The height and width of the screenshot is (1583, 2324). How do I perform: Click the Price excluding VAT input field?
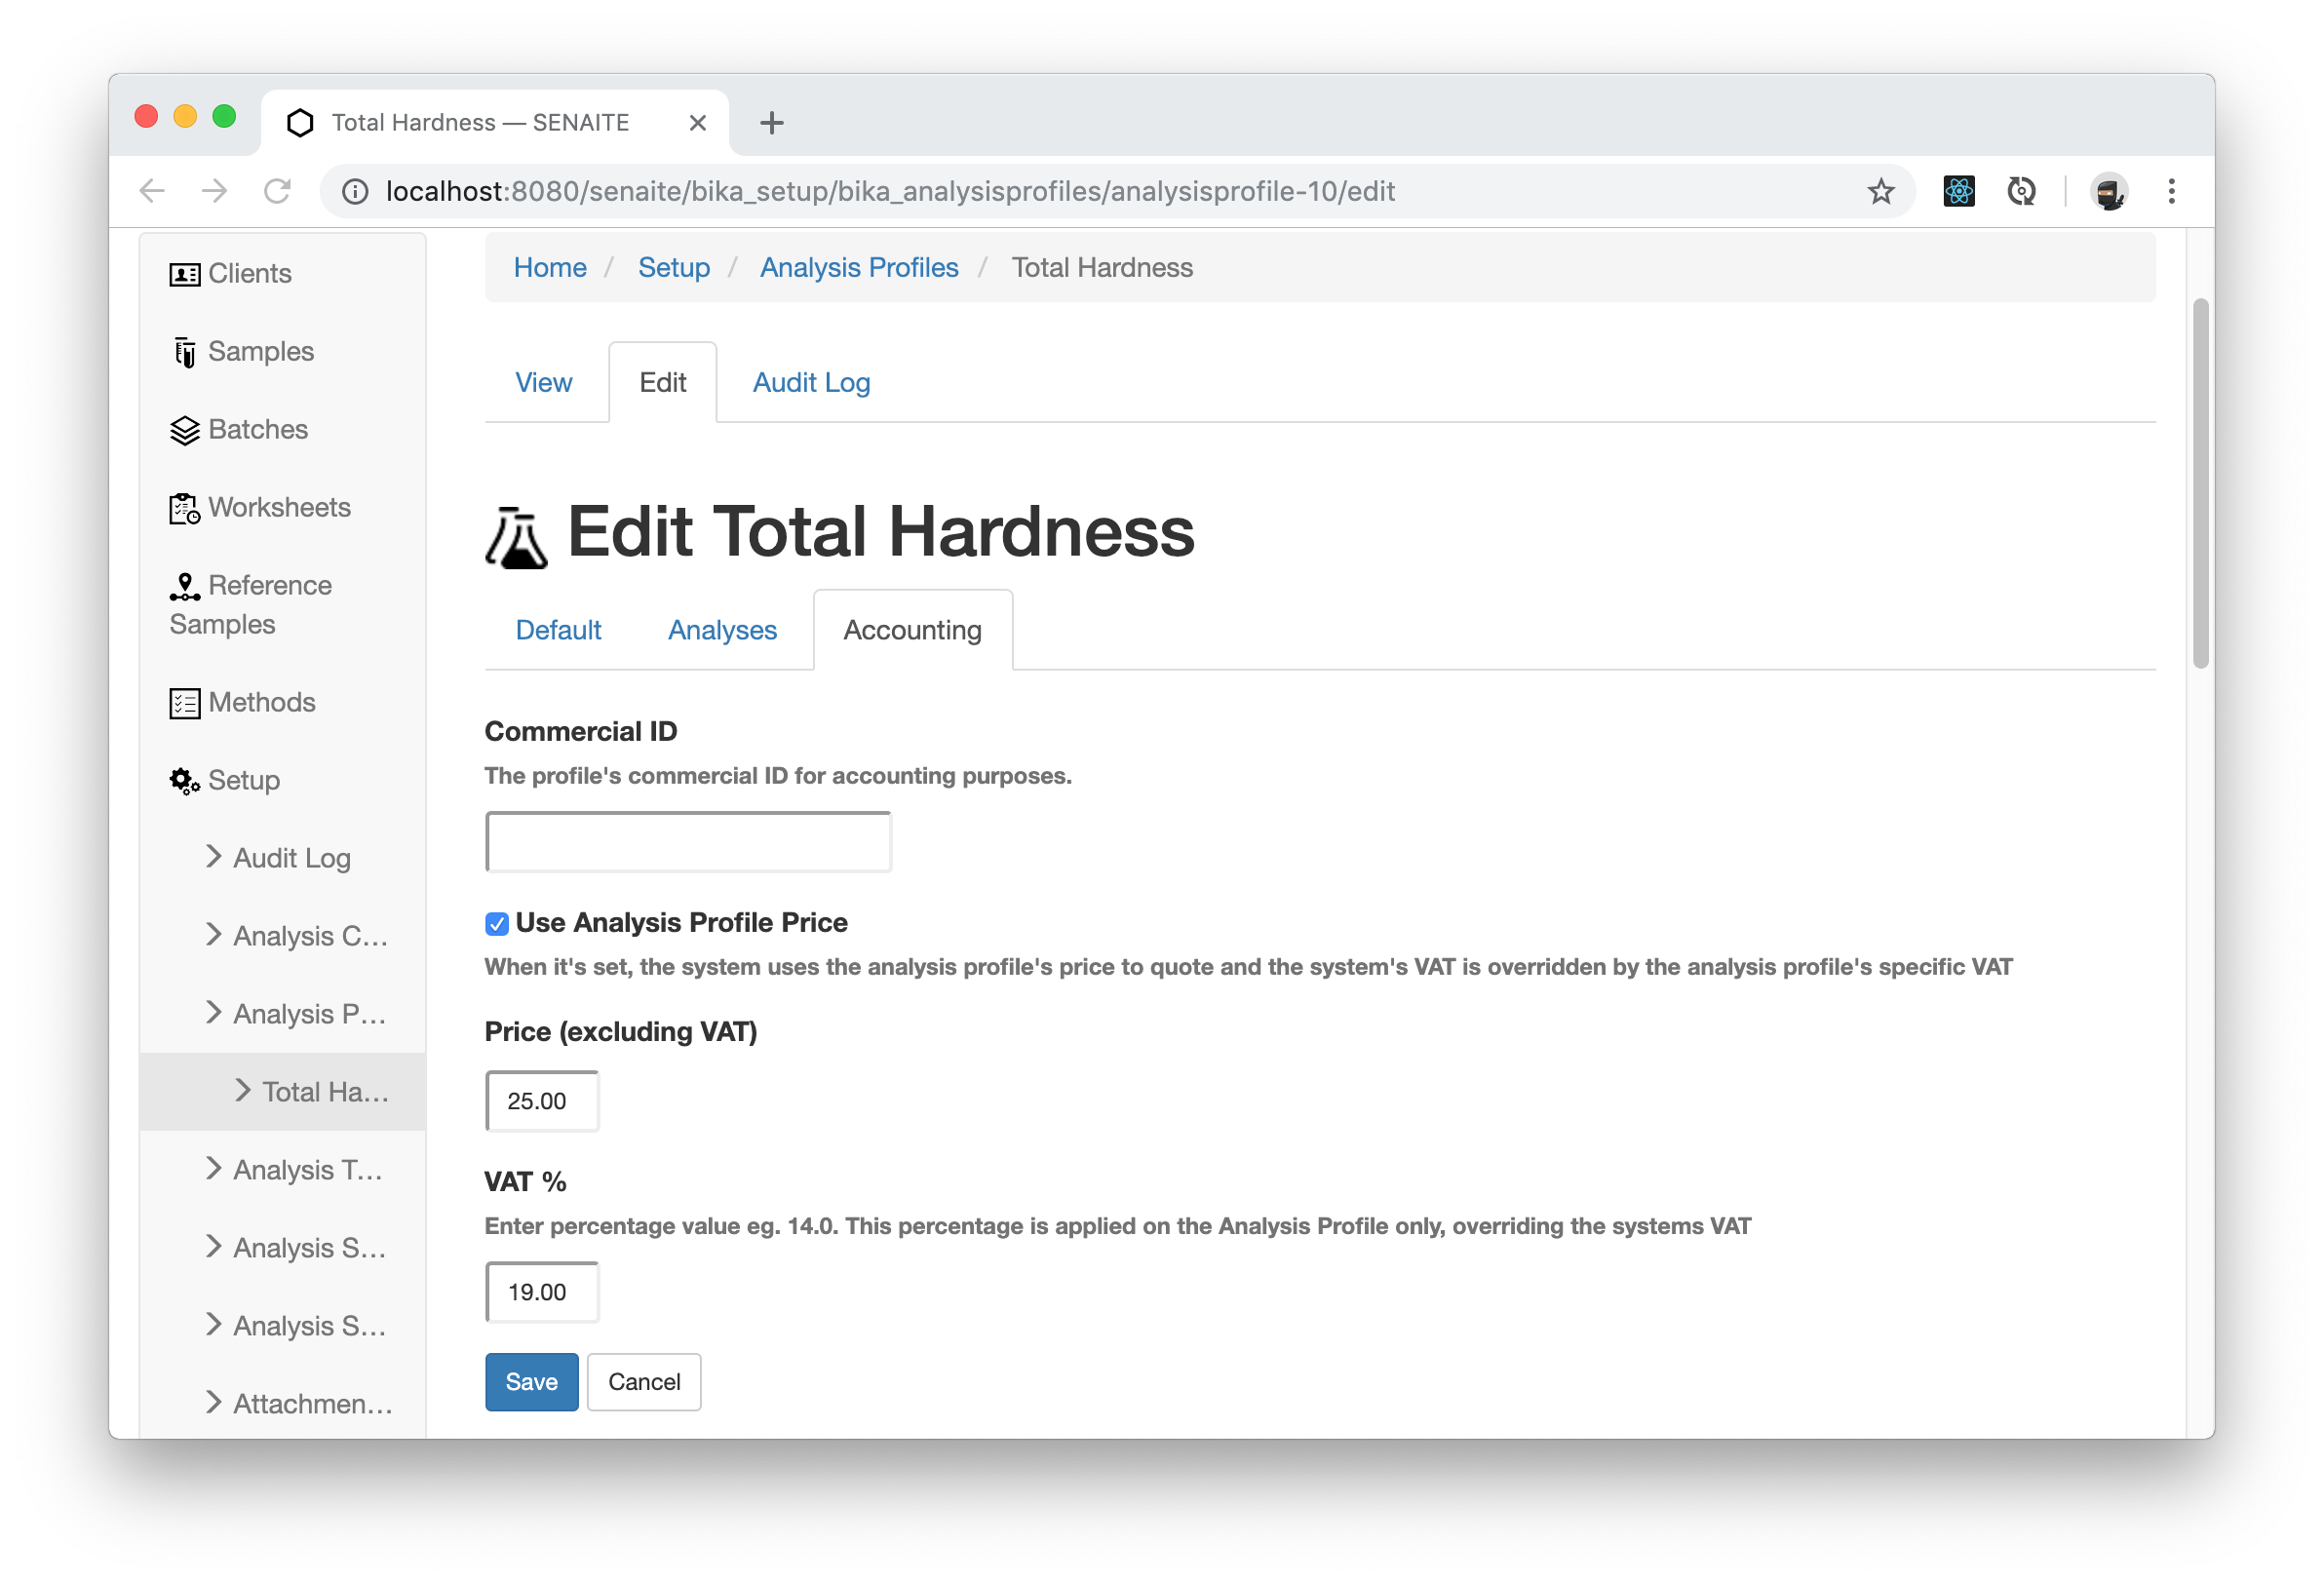pyautogui.click(x=540, y=1100)
